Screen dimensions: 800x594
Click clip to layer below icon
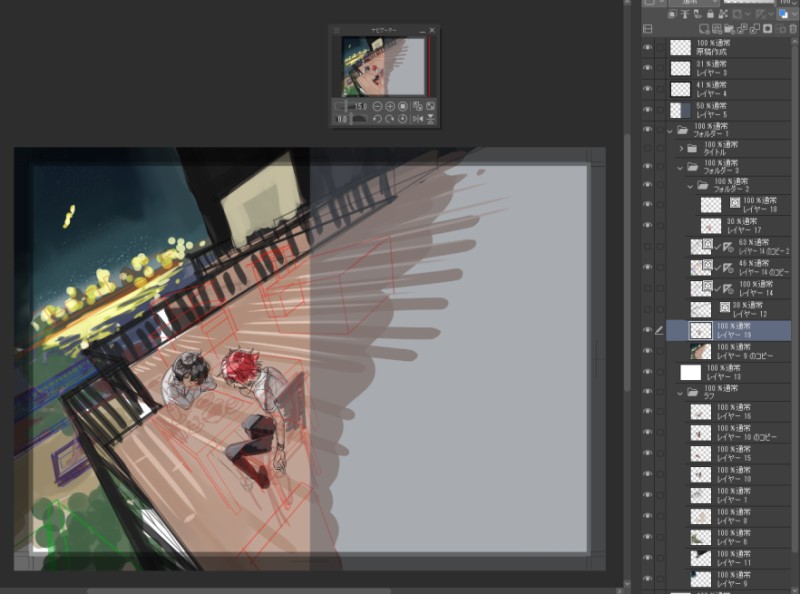pos(672,14)
